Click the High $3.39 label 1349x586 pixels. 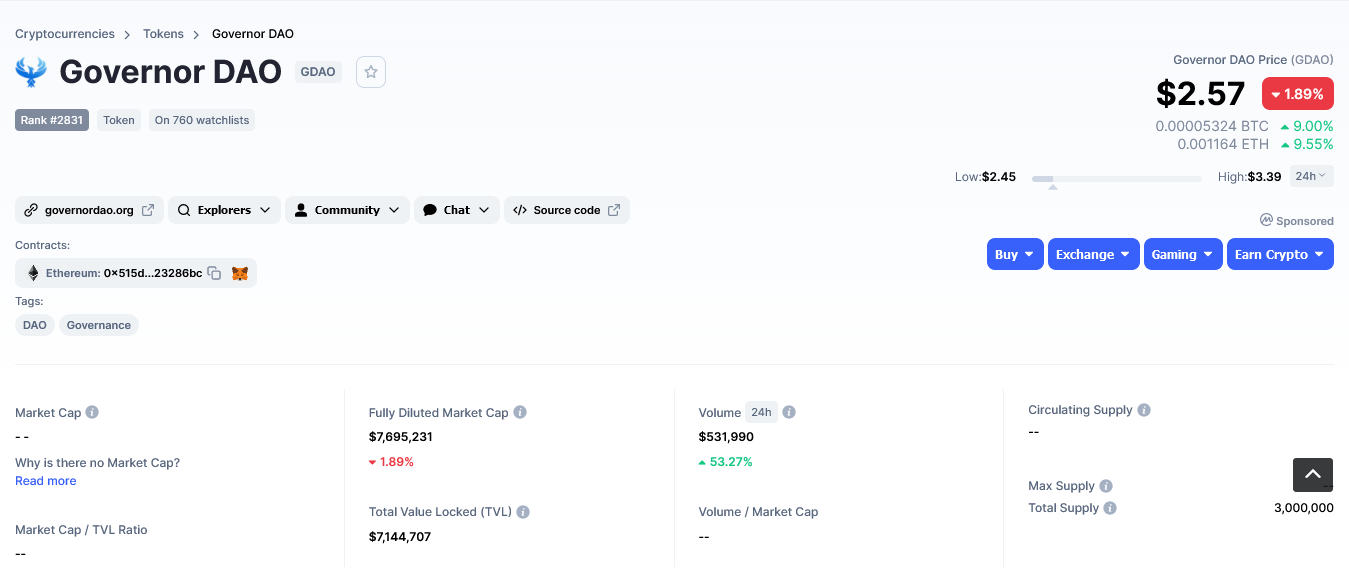pos(1249,177)
